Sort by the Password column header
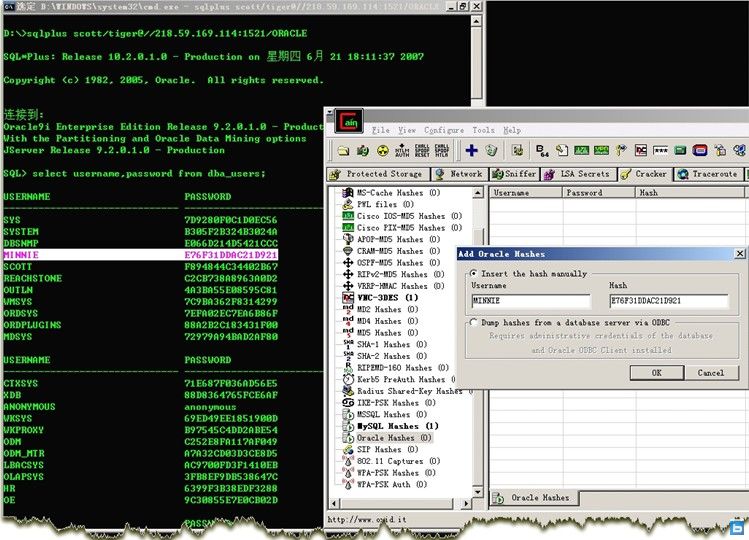The width and height of the screenshot is (749, 540). 599,193
